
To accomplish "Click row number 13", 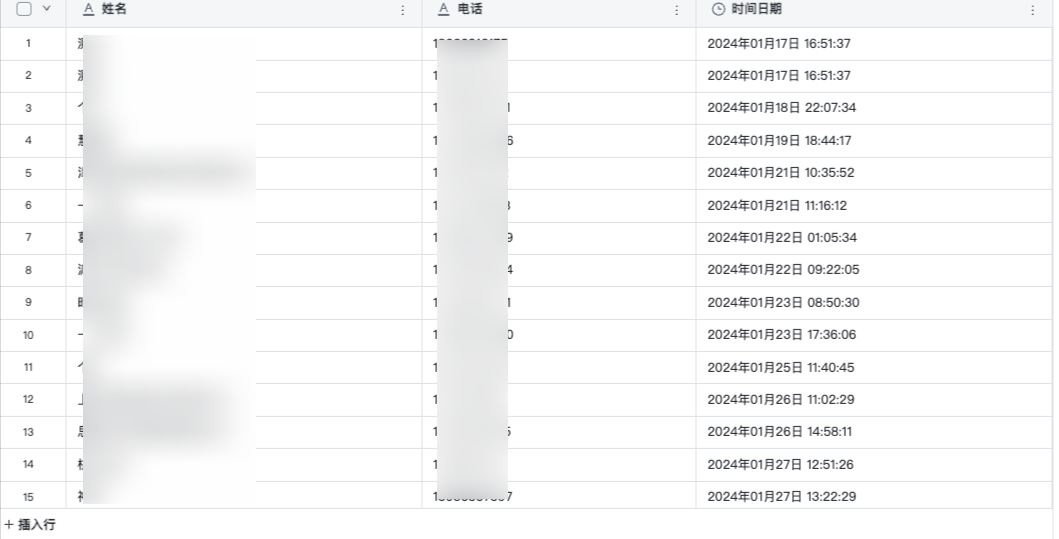I will coord(28,432).
